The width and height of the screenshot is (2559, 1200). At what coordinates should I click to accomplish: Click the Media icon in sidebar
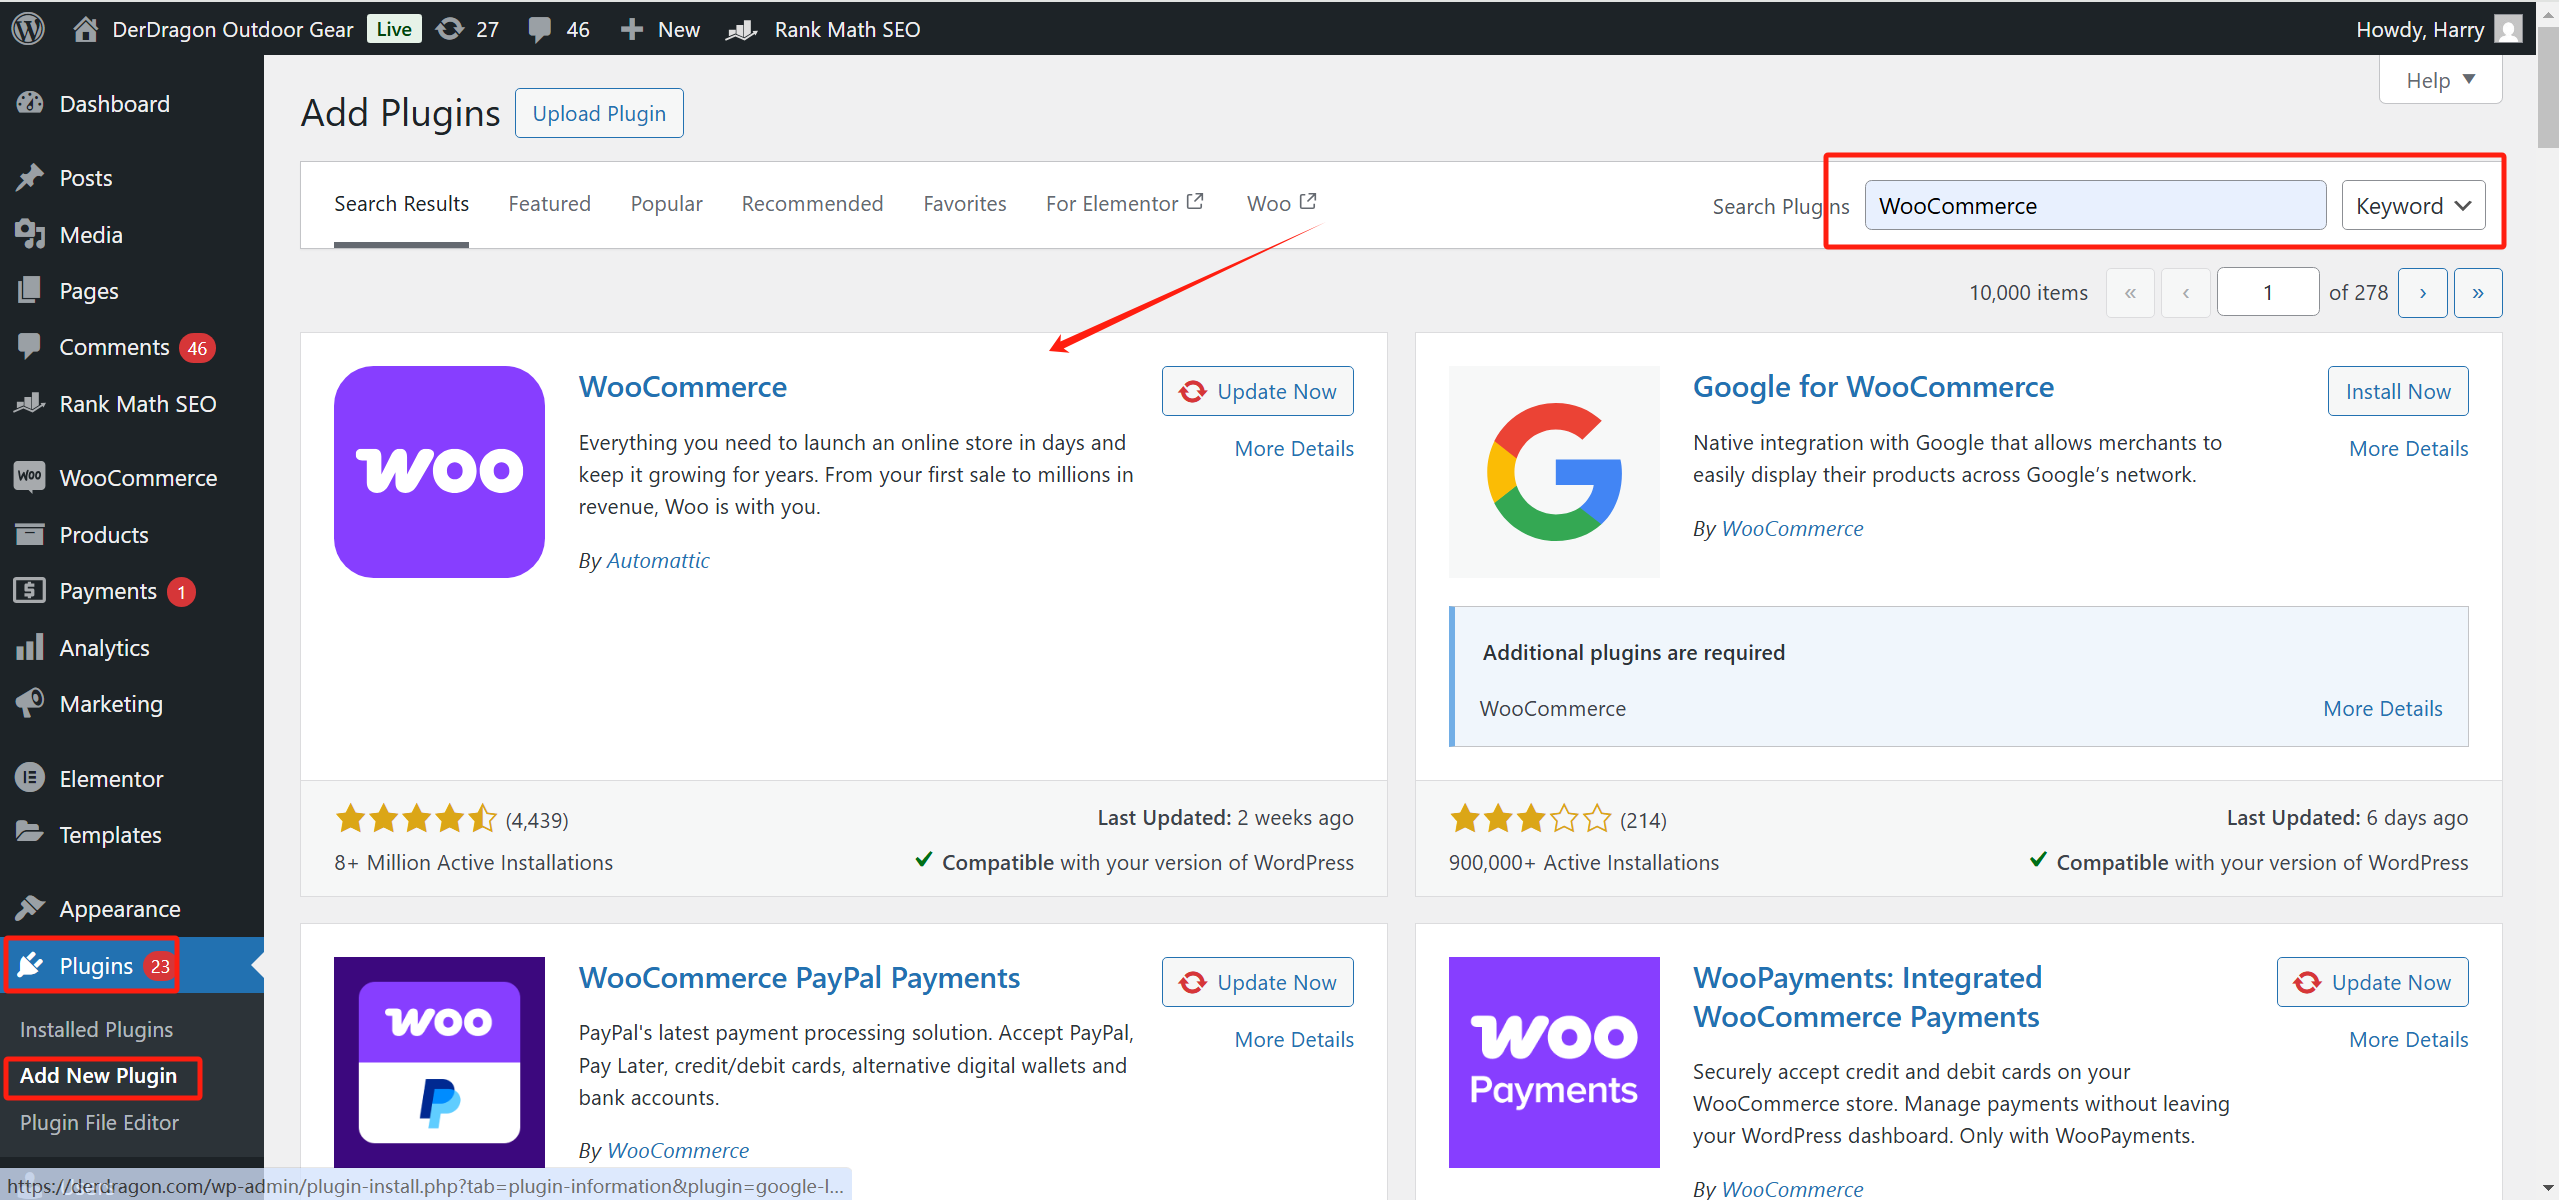30,235
